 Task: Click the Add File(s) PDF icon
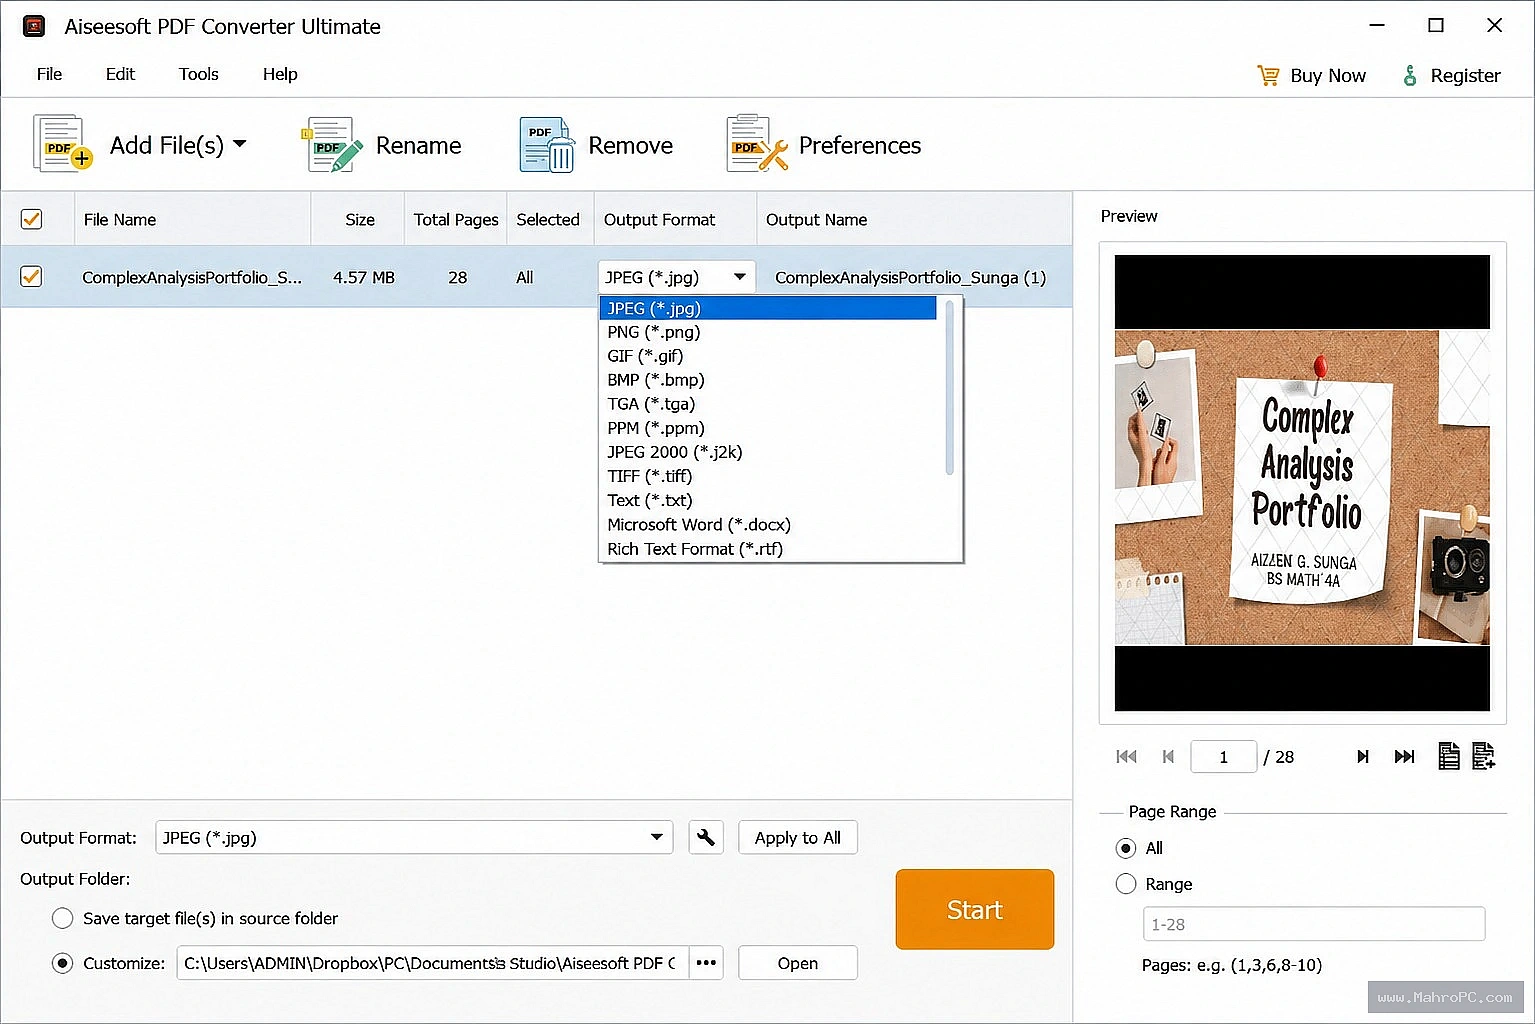62,144
